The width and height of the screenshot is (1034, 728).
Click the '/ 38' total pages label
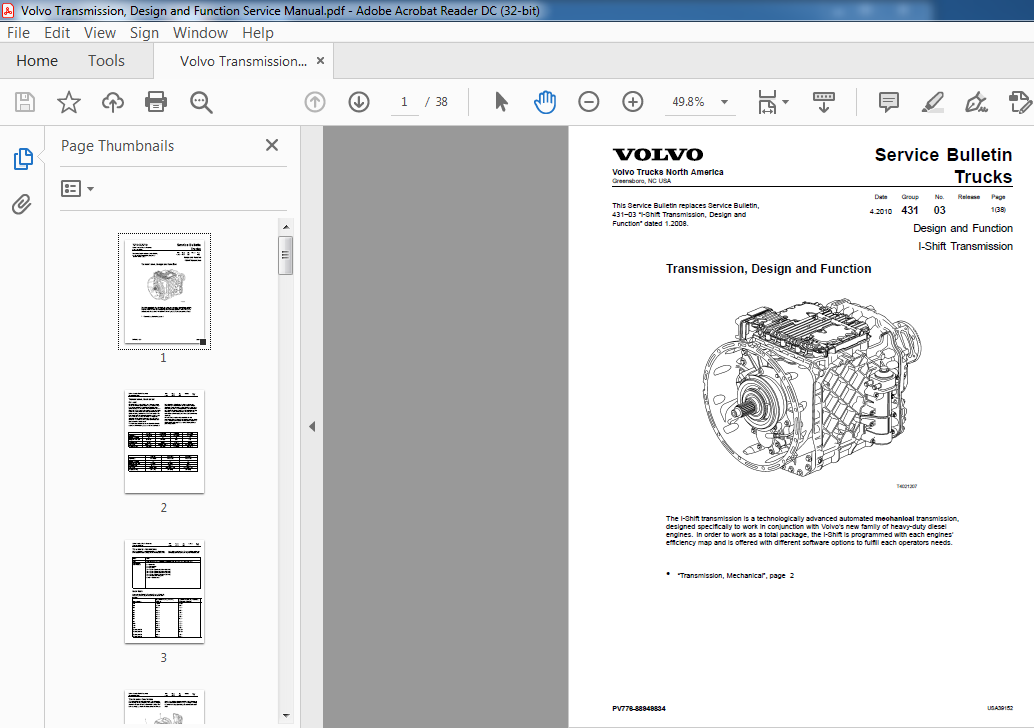click(437, 102)
